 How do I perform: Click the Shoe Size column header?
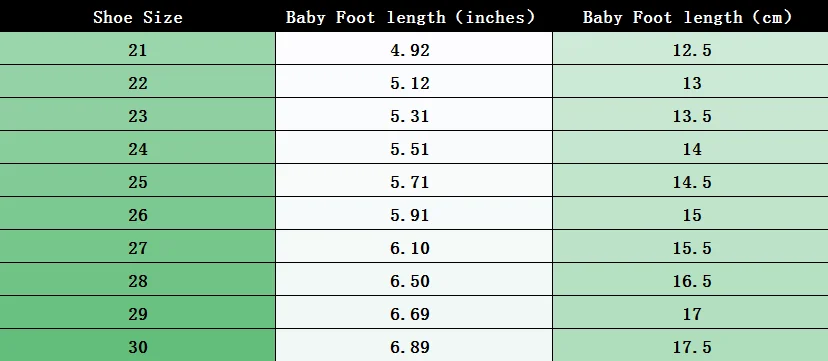point(137,16)
